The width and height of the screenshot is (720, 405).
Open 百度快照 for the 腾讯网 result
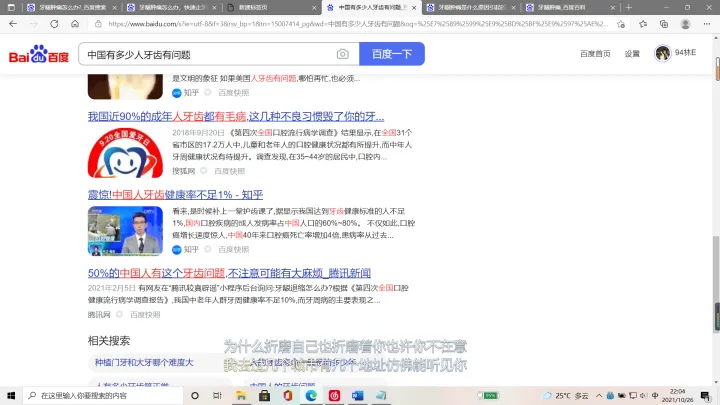[x=145, y=315]
